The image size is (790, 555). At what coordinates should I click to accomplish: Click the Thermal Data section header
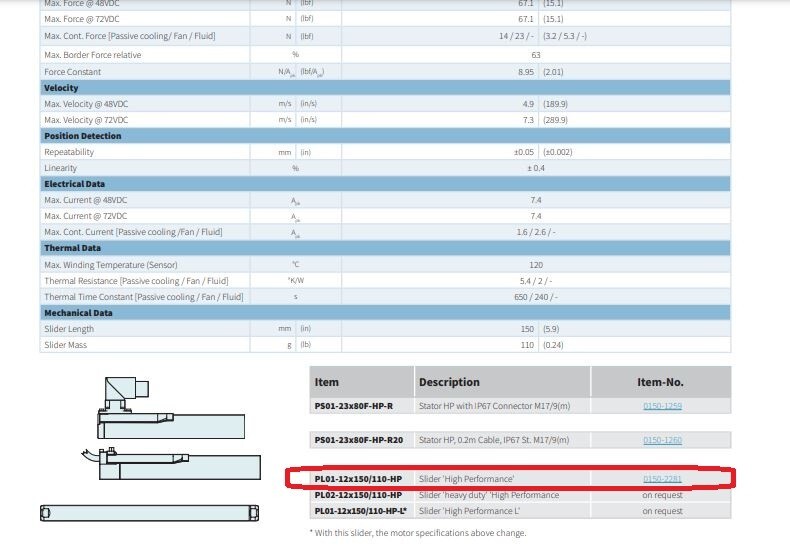385,248
